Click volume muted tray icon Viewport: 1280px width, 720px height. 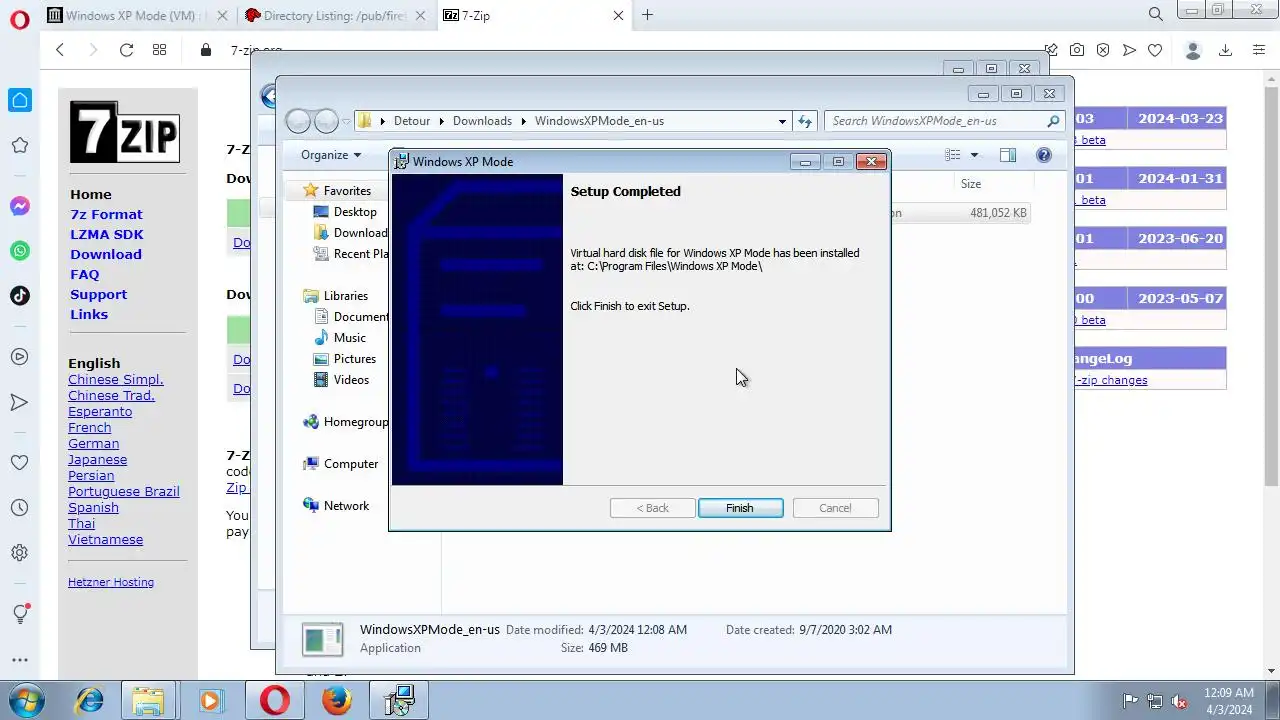pyautogui.click(x=1179, y=701)
